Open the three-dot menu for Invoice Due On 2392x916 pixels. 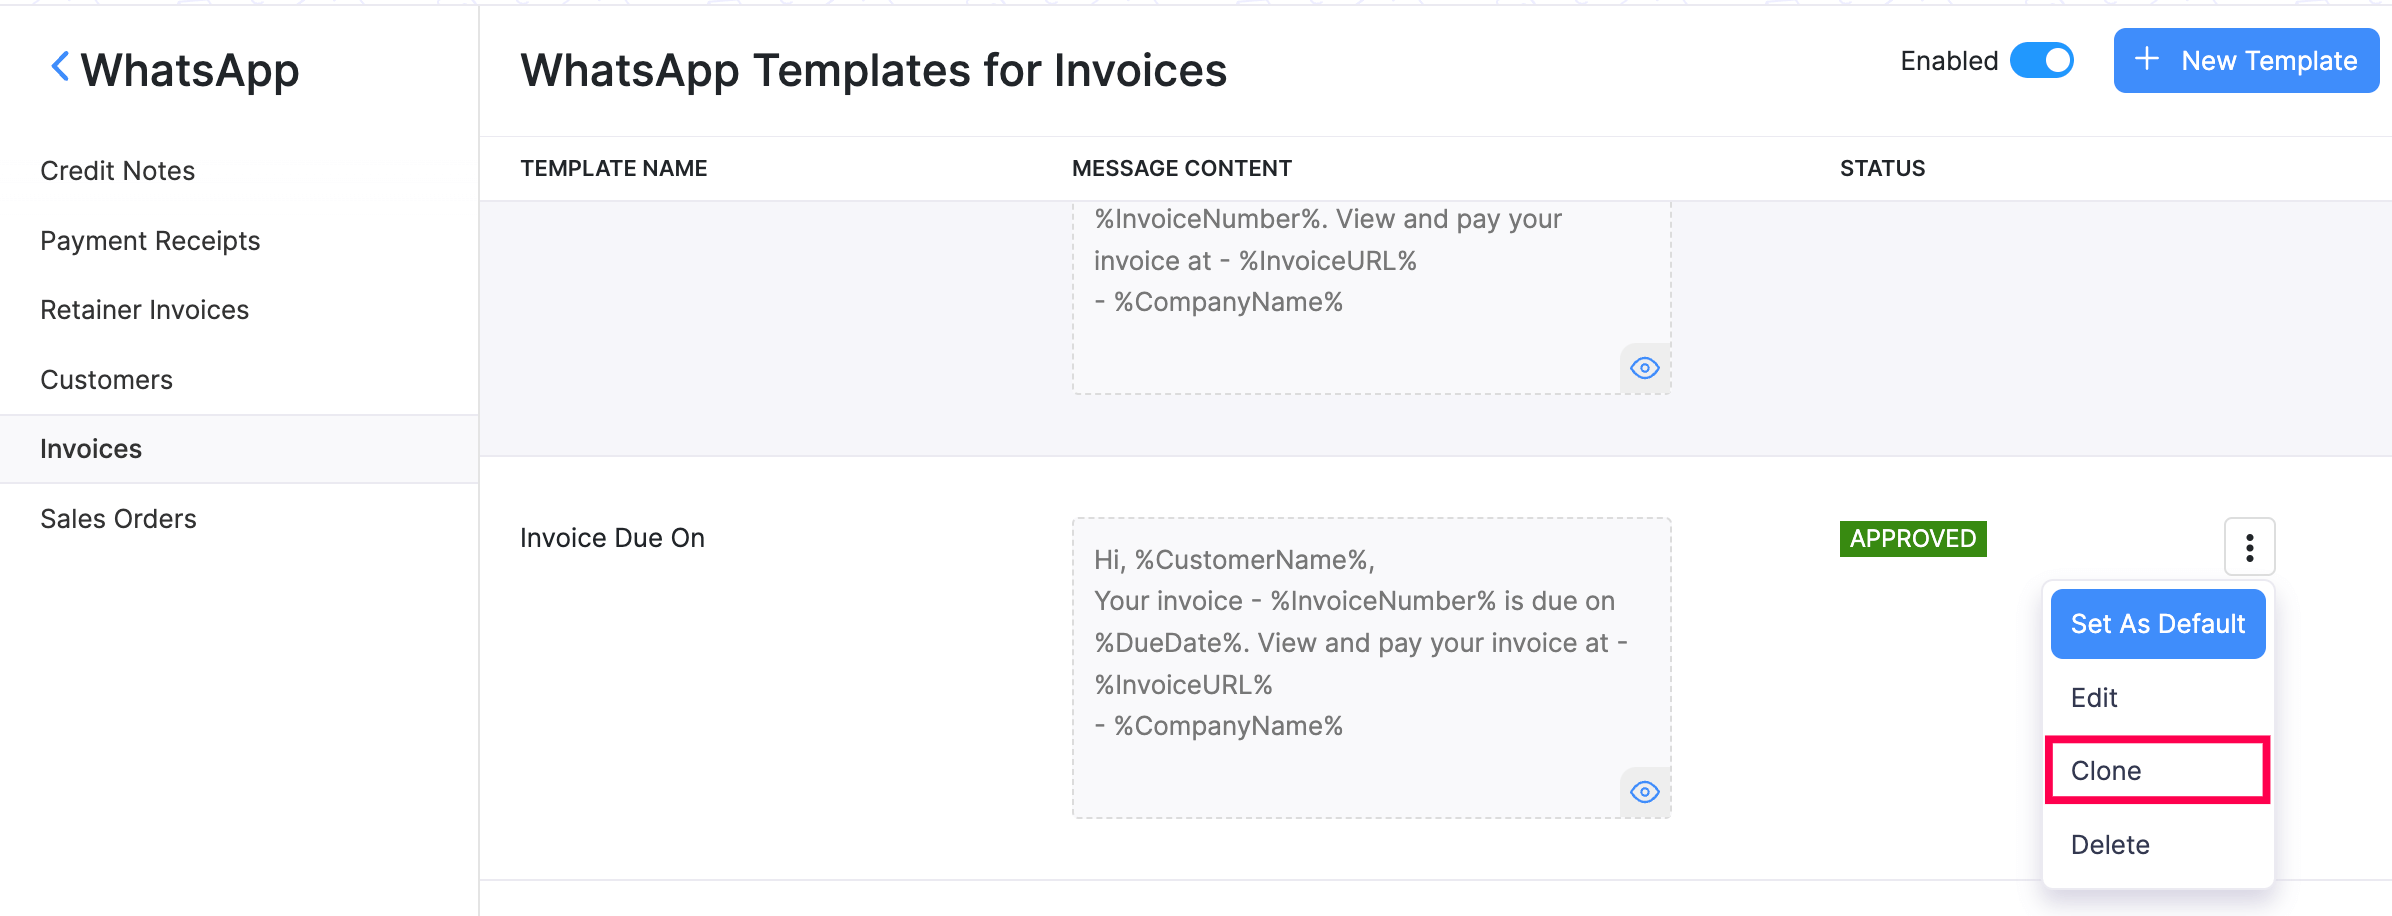click(2249, 547)
